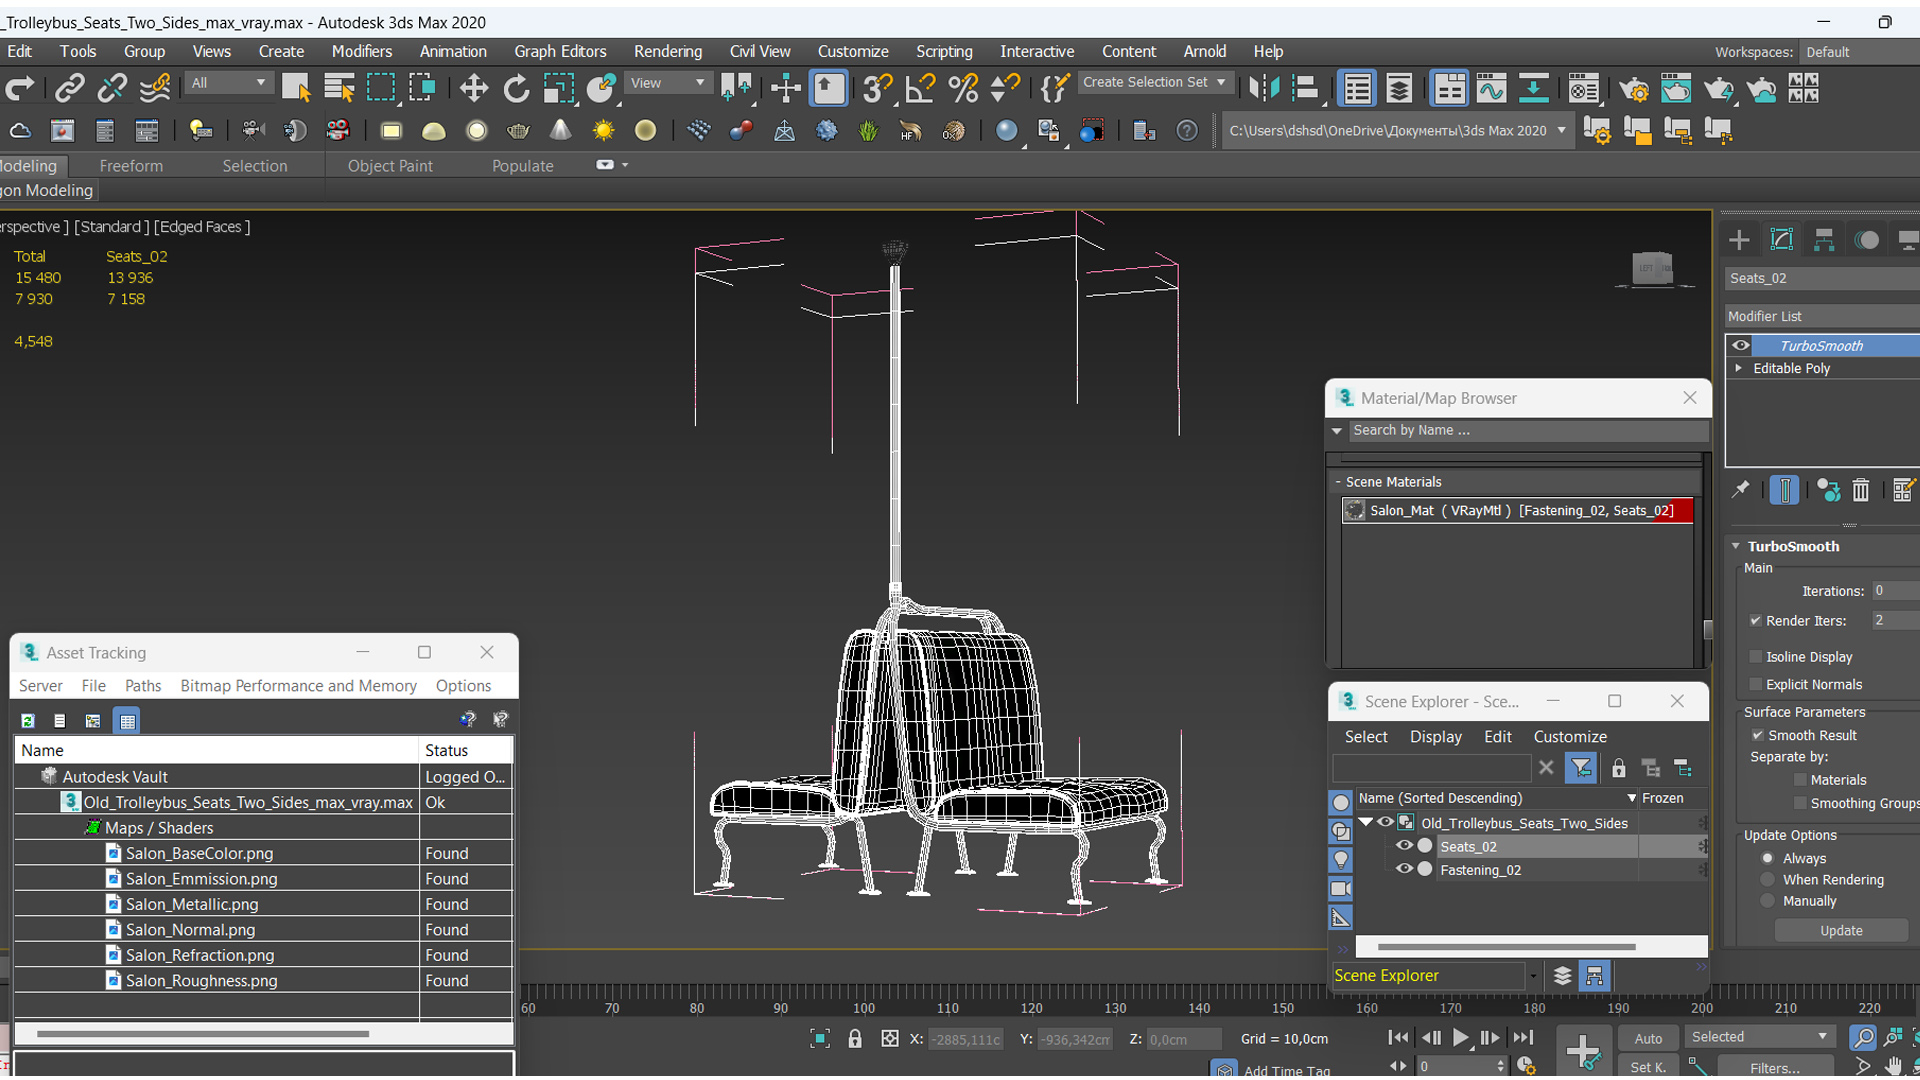The height and width of the screenshot is (1080, 1920).
Task: Open the selection filter All dropdown
Action: (229, 83)
